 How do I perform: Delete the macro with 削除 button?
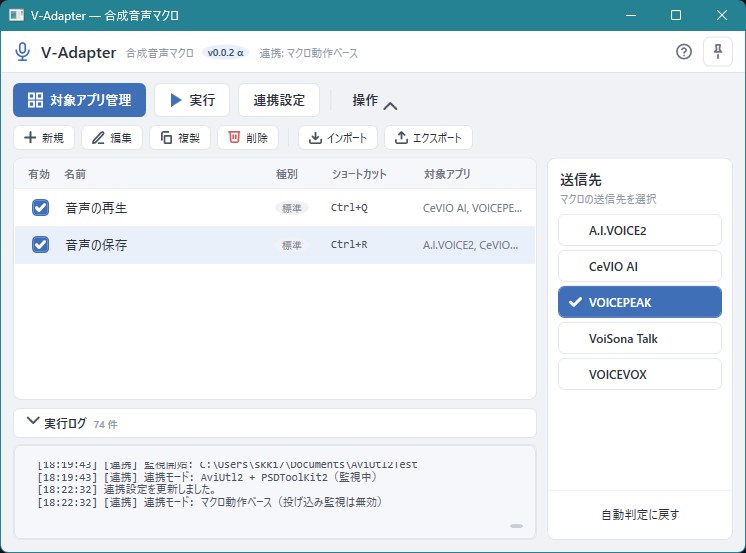[248, 138]
